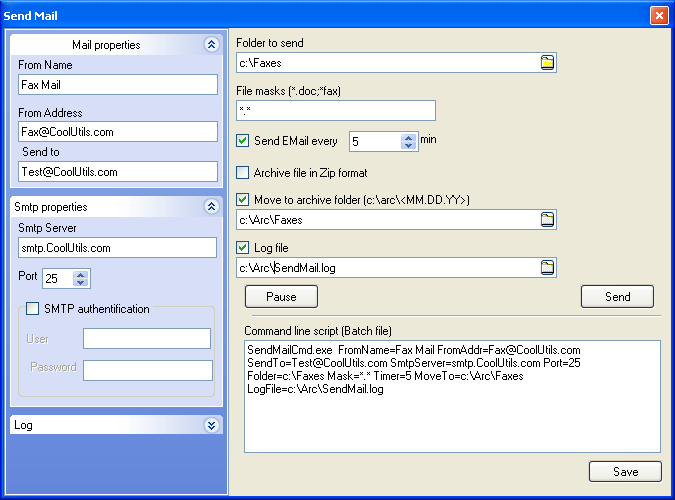Click the Pause button
This screenshot has width=675, height=500.
point(281,297)
